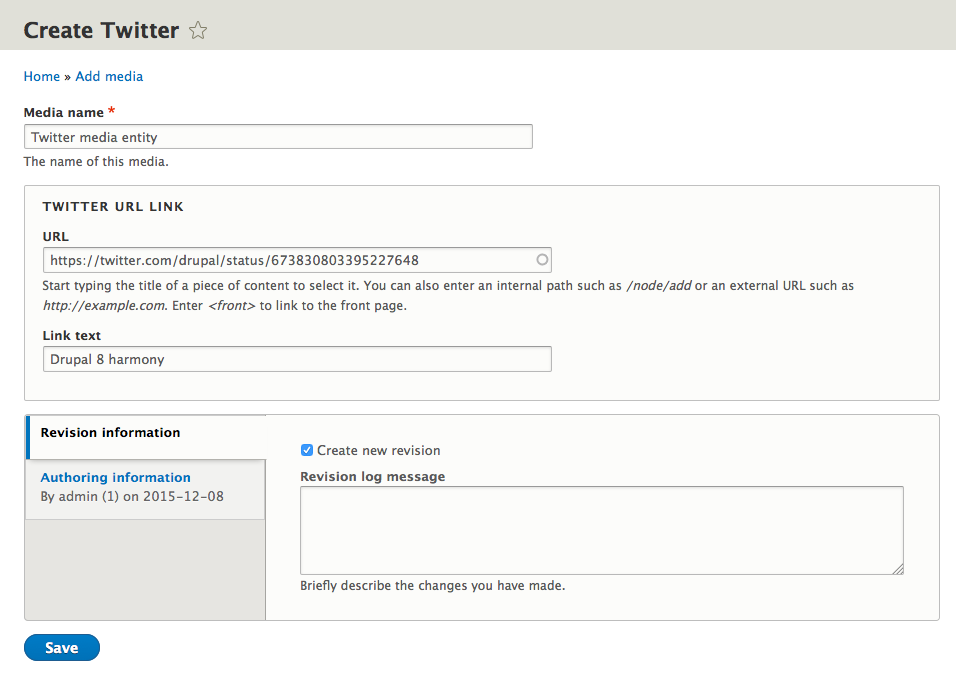Click the 'By admin (1) on 2015-12-08' summary

tap(132, 496)
